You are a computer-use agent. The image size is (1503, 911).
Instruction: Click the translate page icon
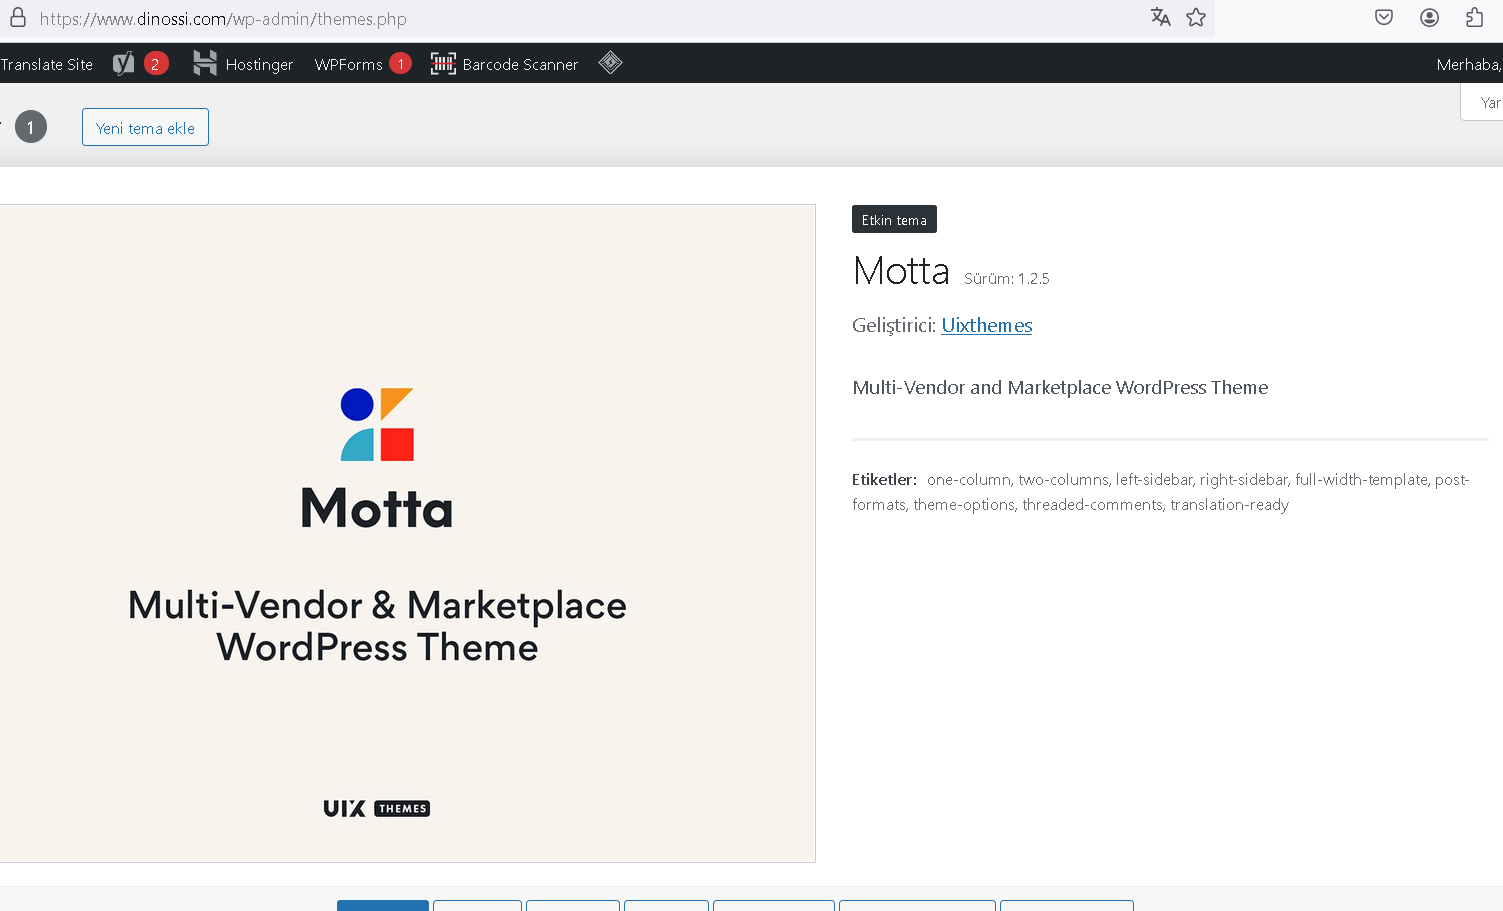point(1160,17)
